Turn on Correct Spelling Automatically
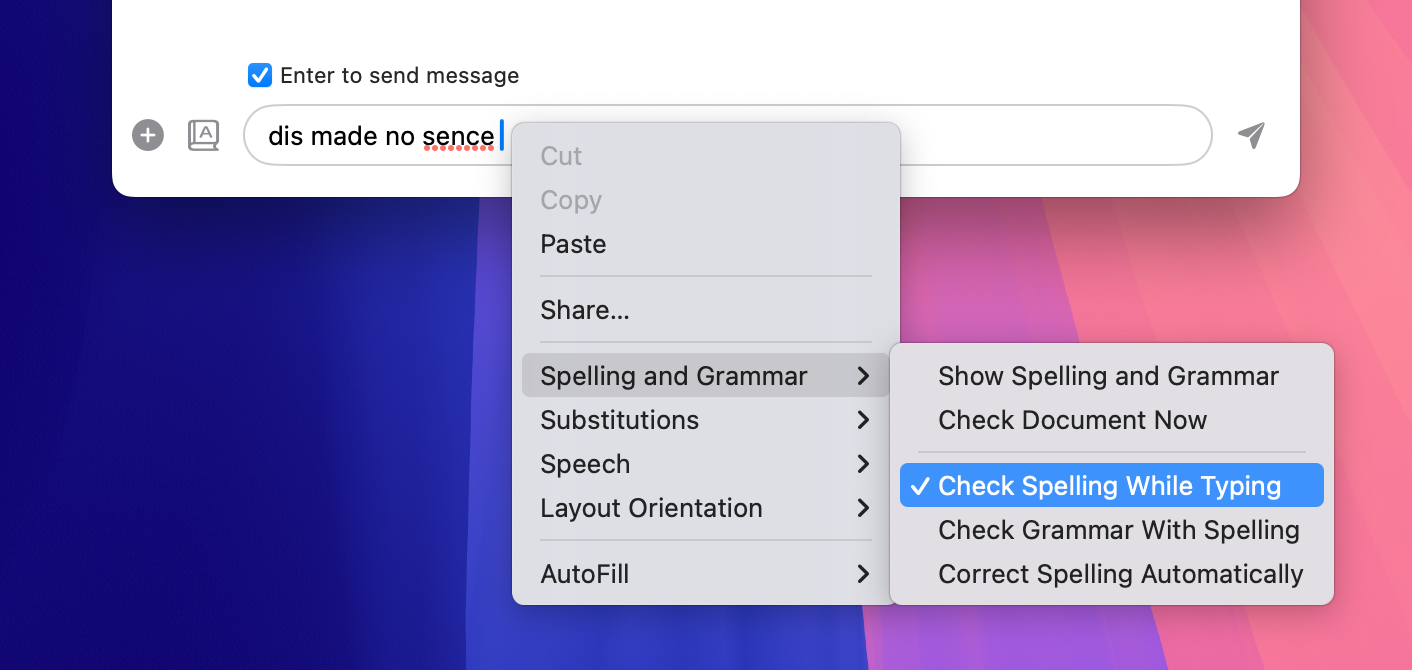The height and width of the screenshot is (670, 1412). click(x=1120, y=574)
